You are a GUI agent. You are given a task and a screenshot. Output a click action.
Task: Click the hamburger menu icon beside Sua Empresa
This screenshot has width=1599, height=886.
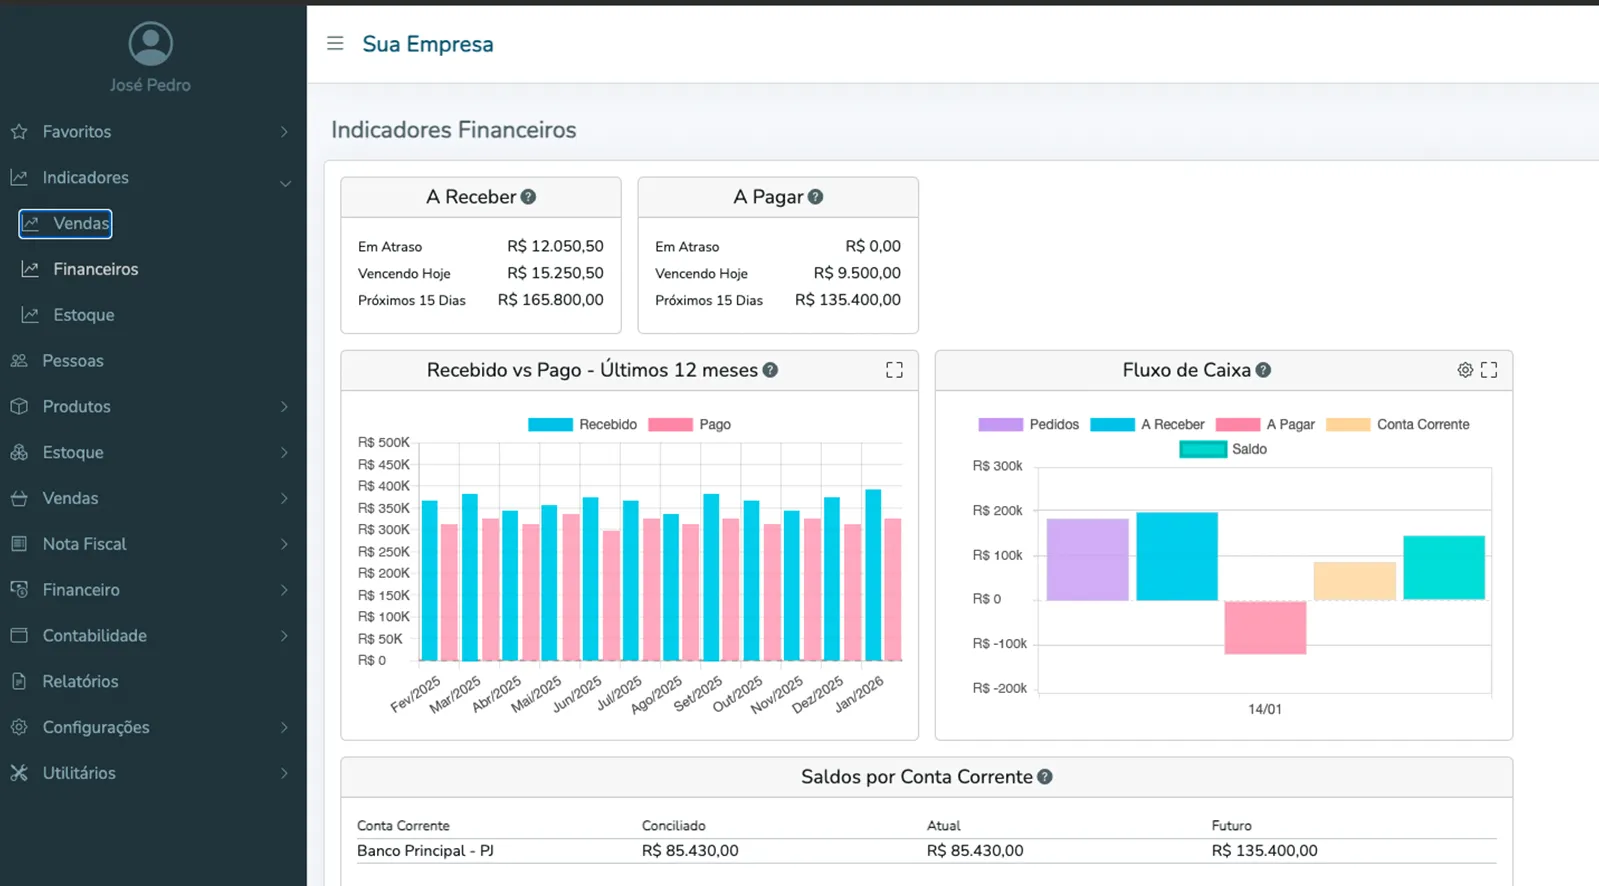pyautogui.click(x=335, y=44)
